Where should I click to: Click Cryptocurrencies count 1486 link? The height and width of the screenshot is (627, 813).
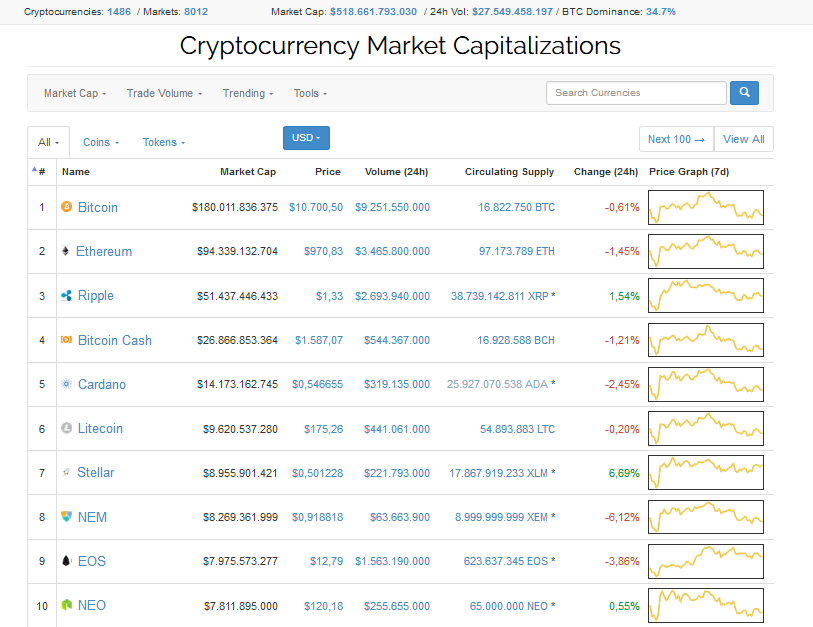[x=119, y=11]
